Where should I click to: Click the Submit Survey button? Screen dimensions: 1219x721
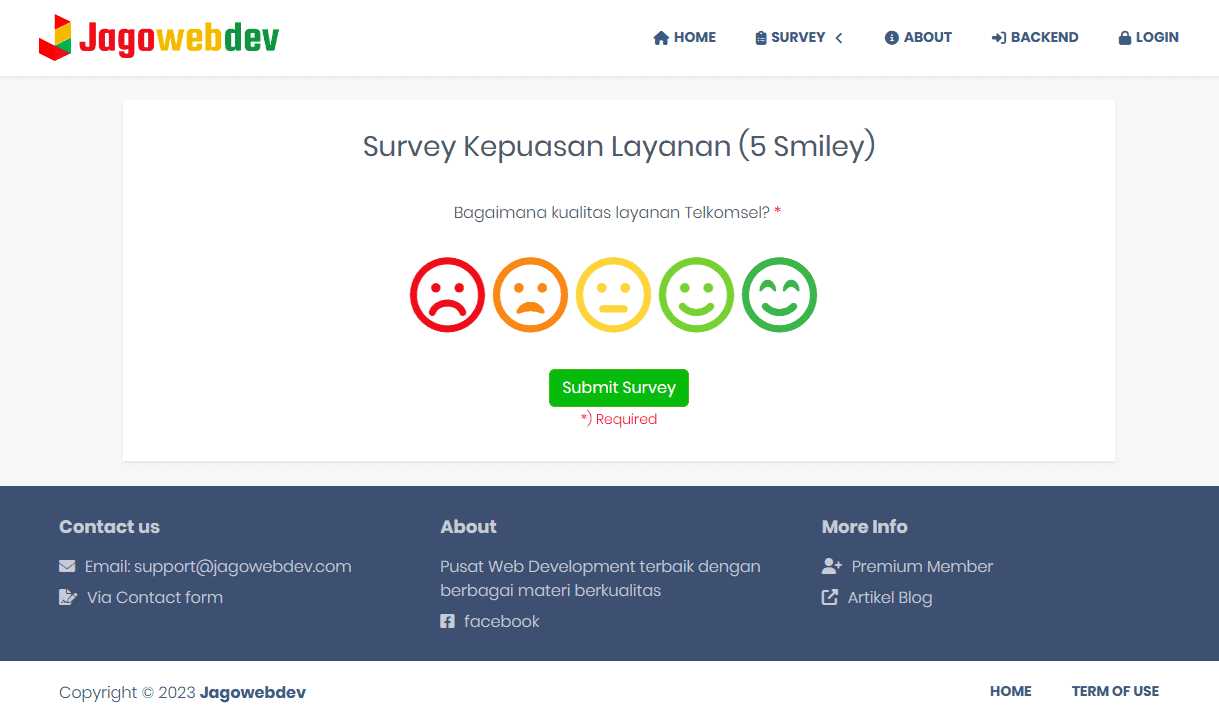click(x=619, y=388)
